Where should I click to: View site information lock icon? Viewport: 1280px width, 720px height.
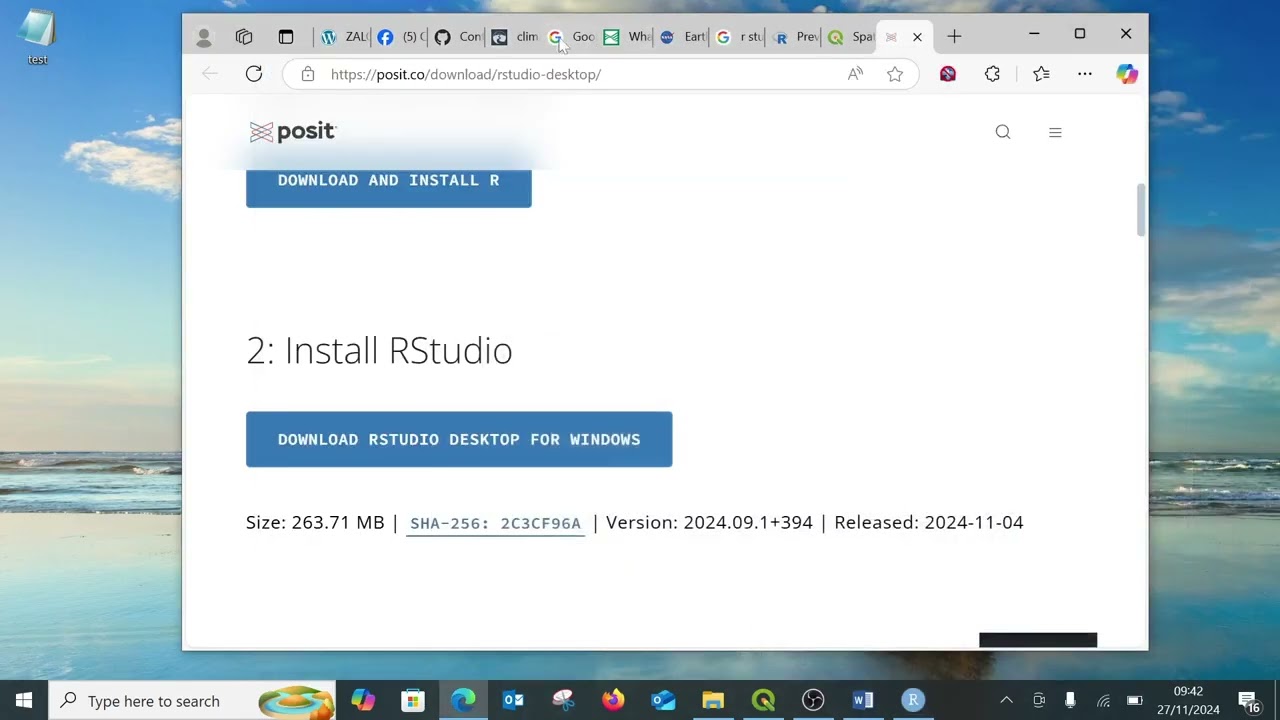pyautogui.click(x=308, y=74)
